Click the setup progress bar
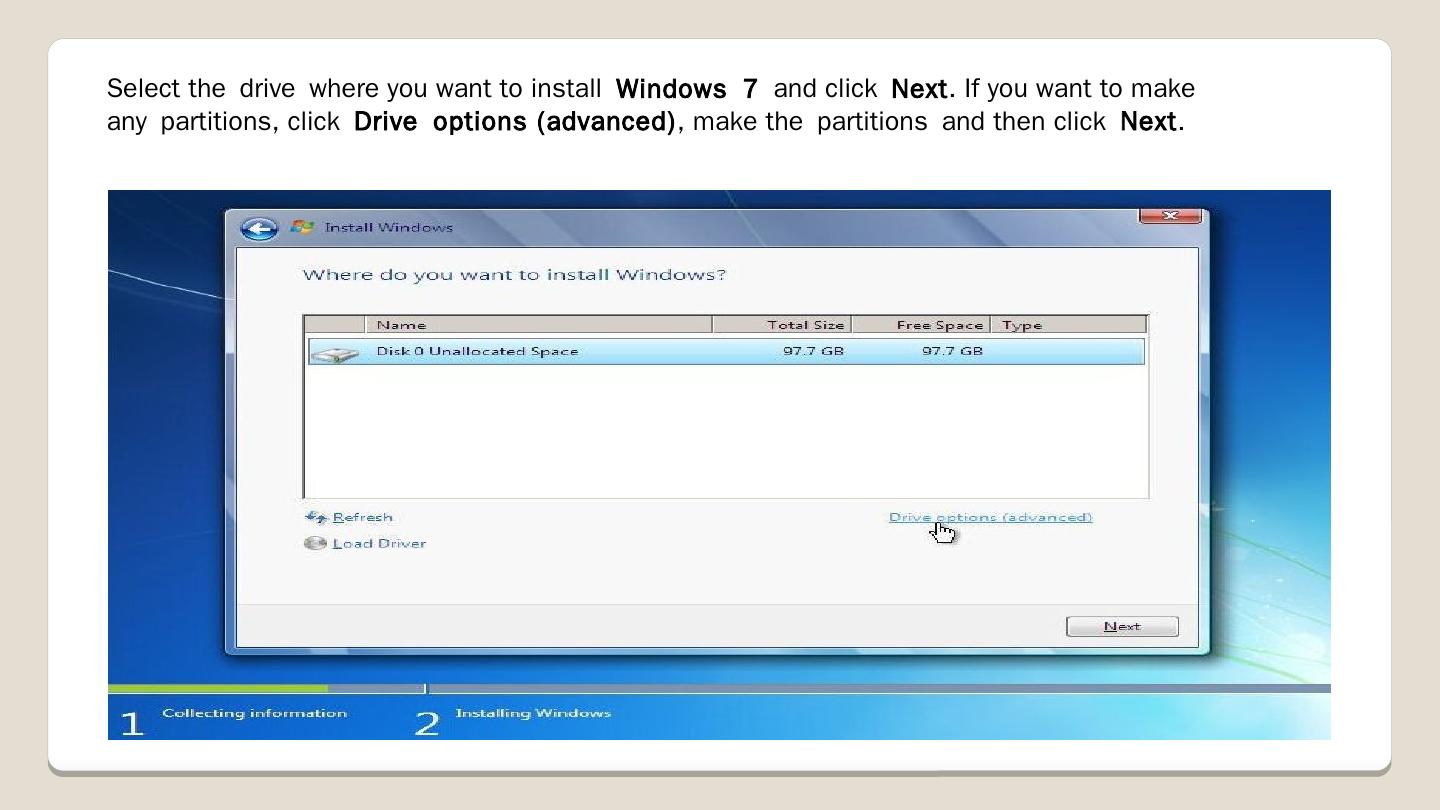 pyautogui.click(x=719, y=688)
